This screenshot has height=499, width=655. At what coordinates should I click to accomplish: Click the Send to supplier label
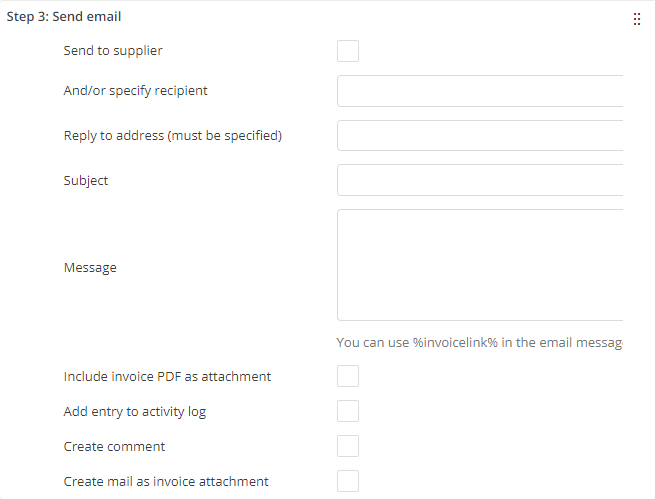coord(113,51)
